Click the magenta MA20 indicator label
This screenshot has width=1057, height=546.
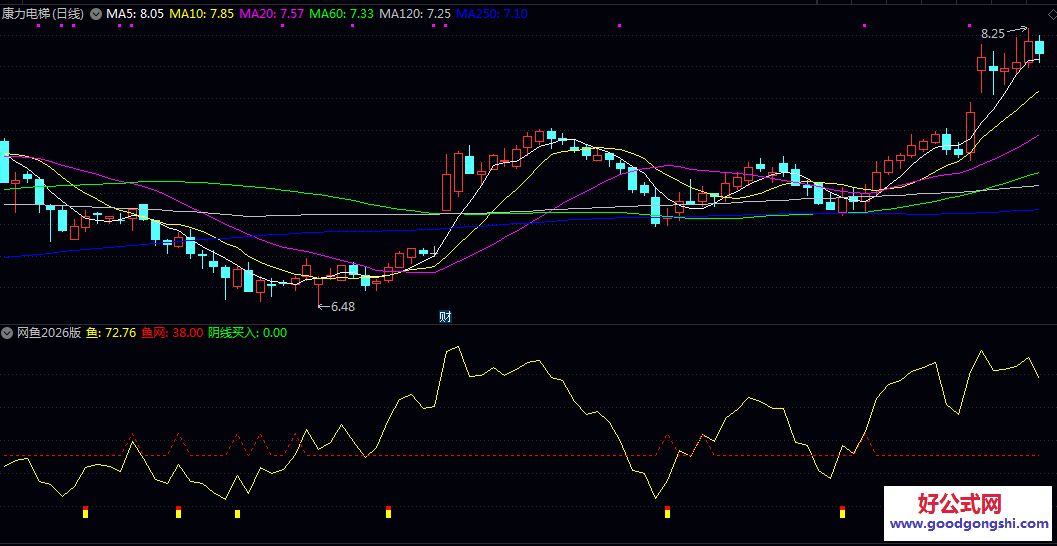pyautogui.click(x=272, y=14)
